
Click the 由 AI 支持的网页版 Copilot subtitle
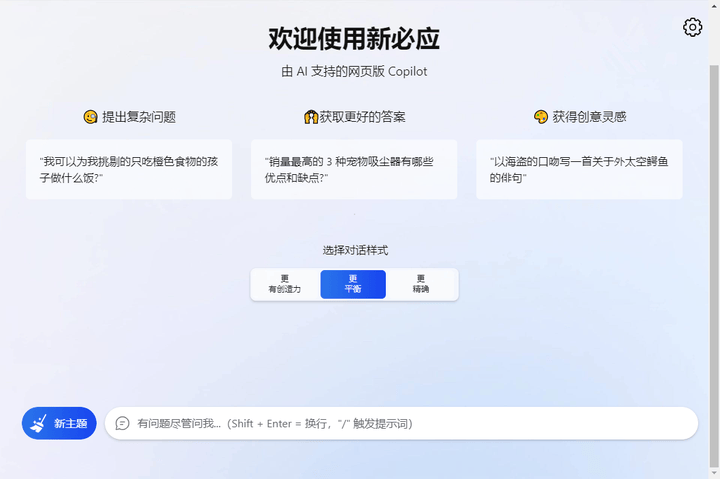(x=354, y=72)
